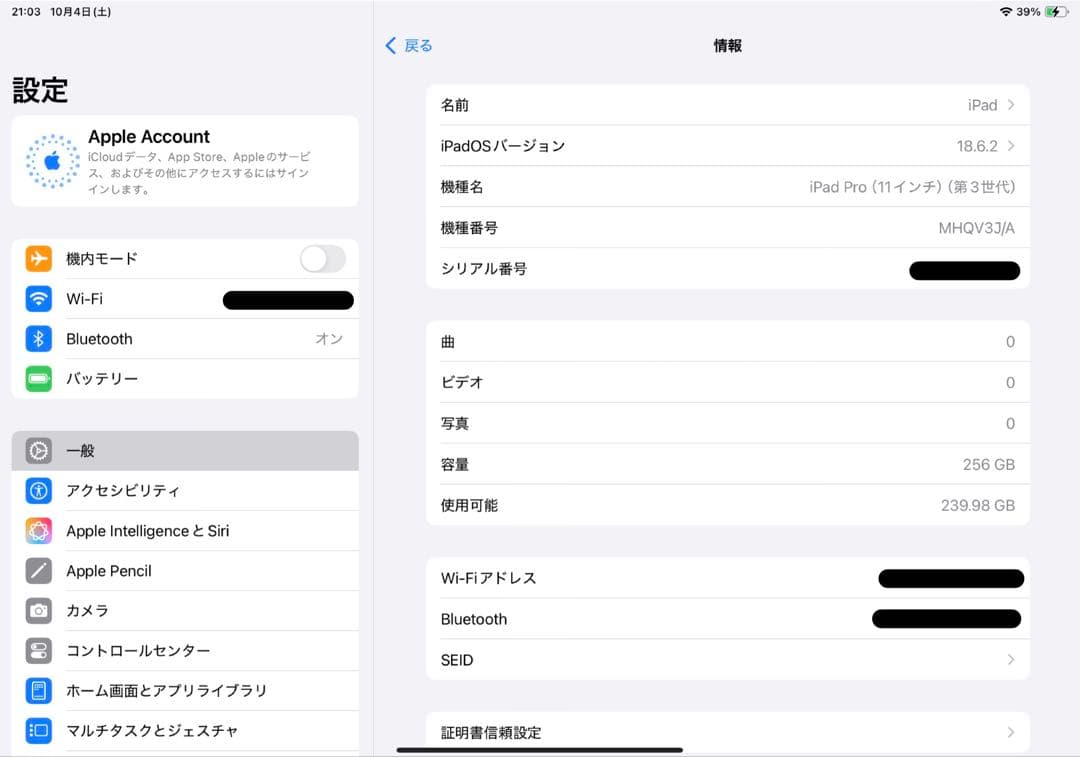Select the gear icon for 一般 settings
This screenshot has height=757, width=1080.
click(x=39, y=450)
